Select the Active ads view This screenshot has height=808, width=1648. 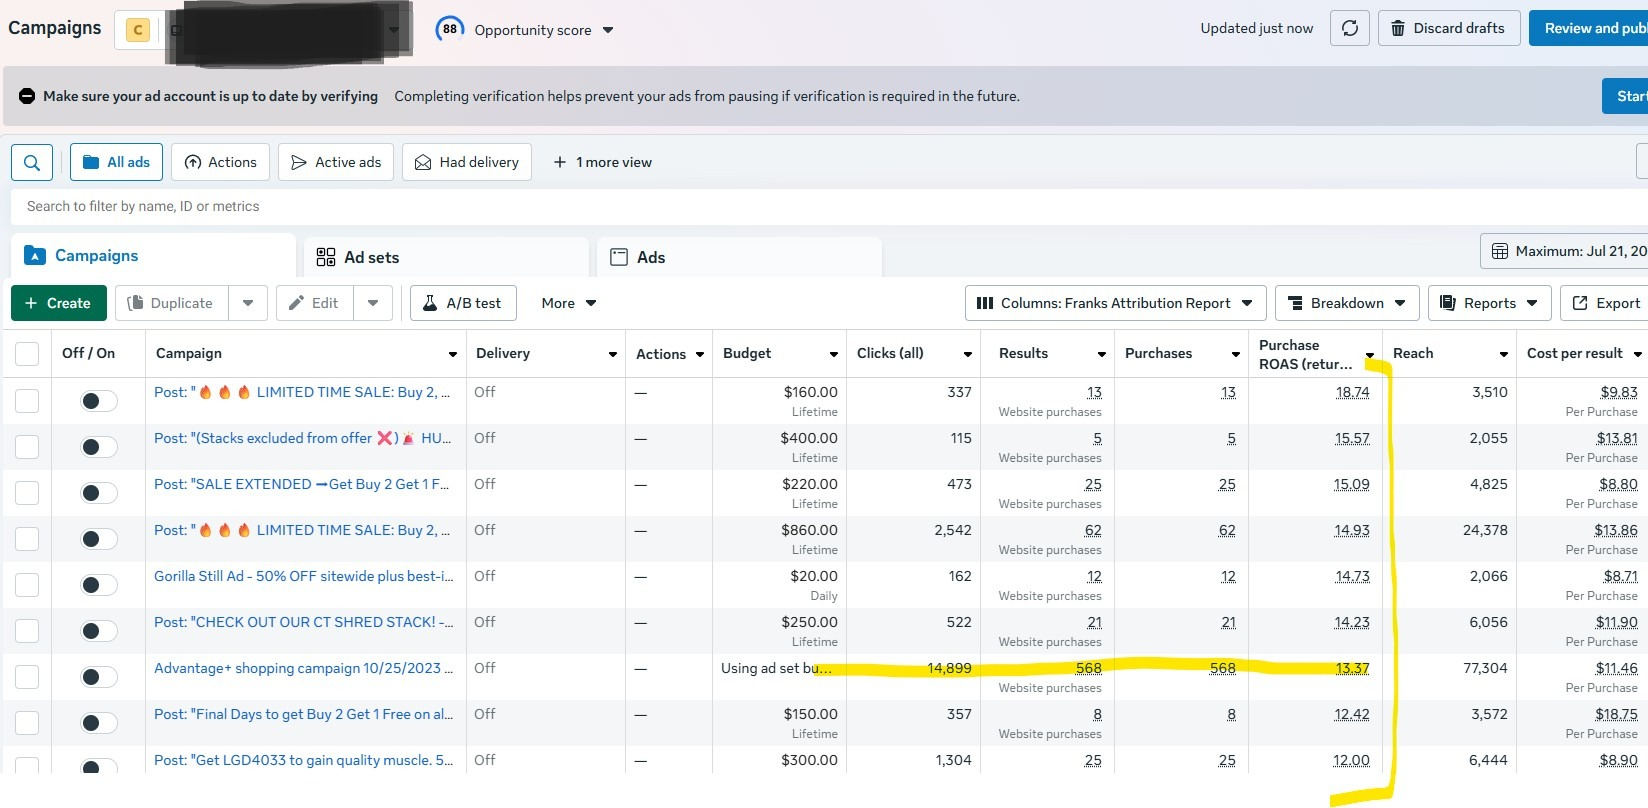pos(336,162)
